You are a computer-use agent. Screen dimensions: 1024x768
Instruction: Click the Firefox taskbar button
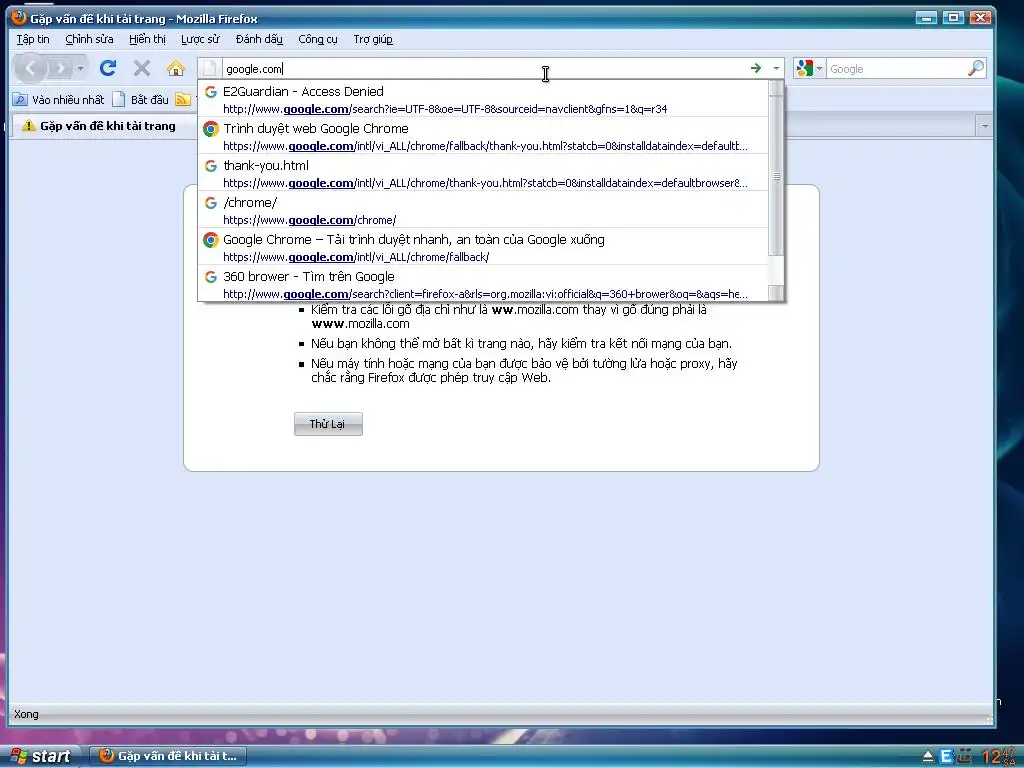pyautogui.click(x=168, y=756)
